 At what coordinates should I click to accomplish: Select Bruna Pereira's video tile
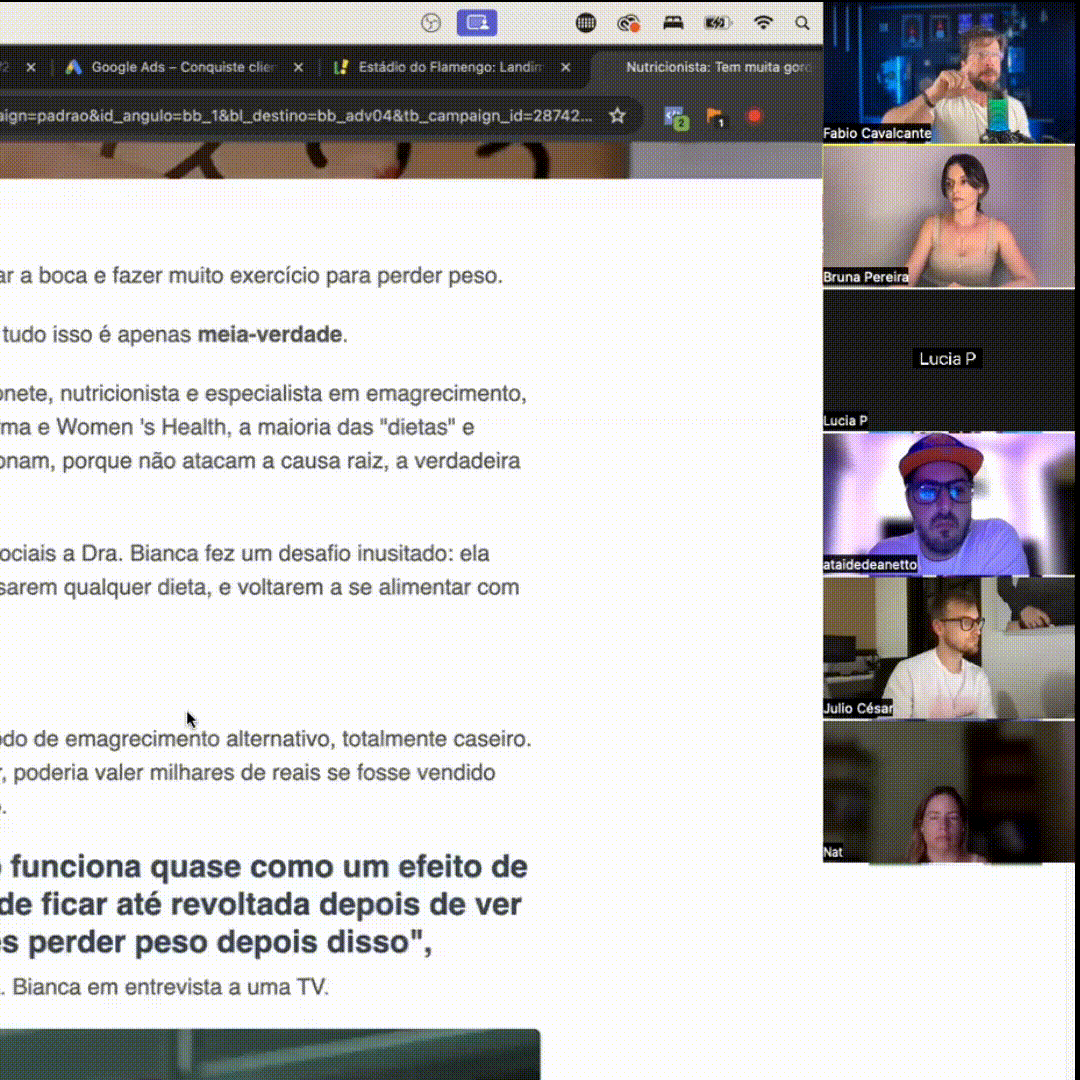[948, 216]
